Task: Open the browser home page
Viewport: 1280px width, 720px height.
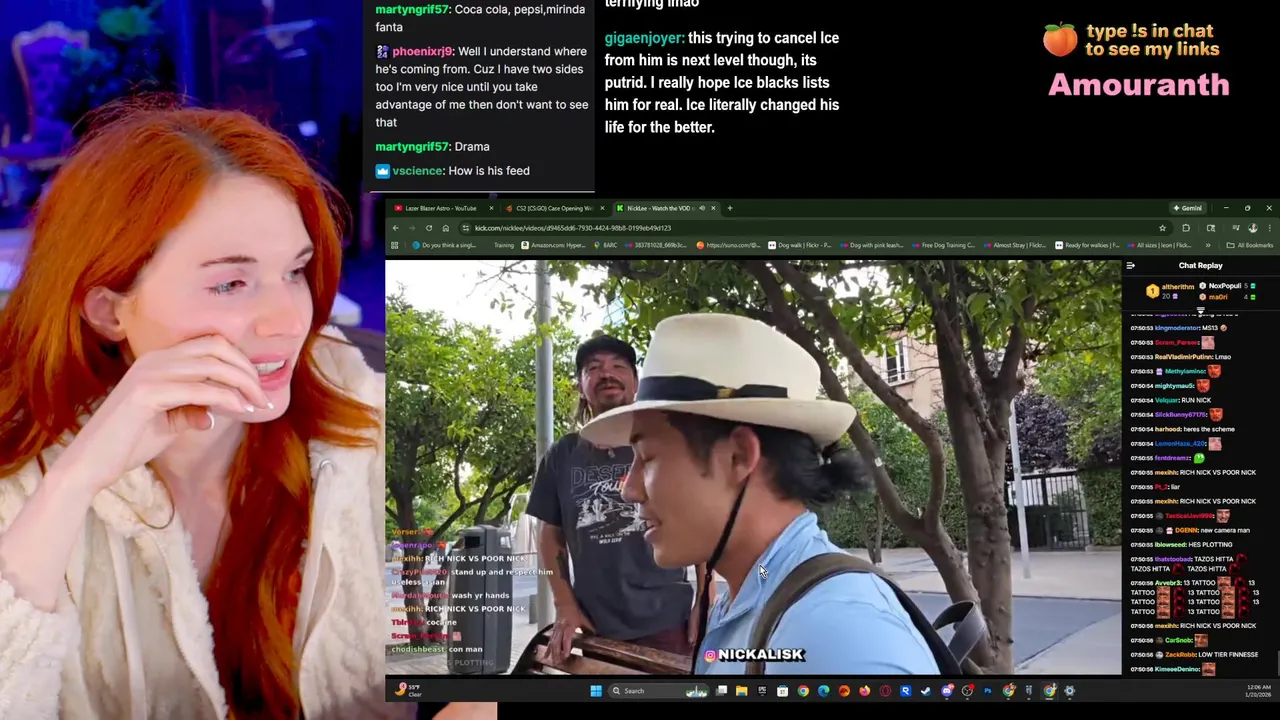Action: tap(446, 228)
